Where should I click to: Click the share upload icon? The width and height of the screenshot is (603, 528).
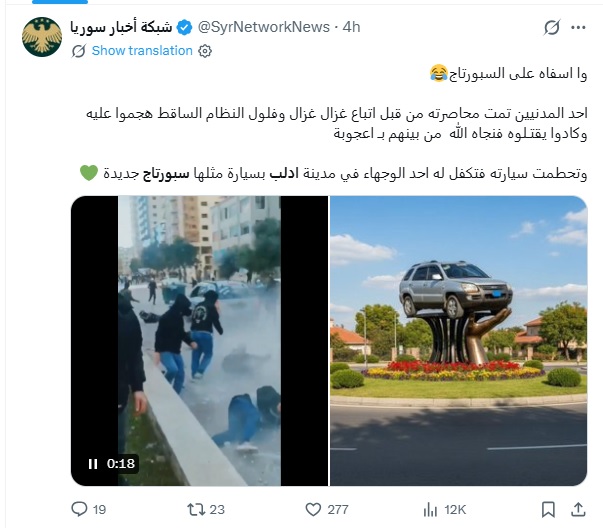point(578,509)
